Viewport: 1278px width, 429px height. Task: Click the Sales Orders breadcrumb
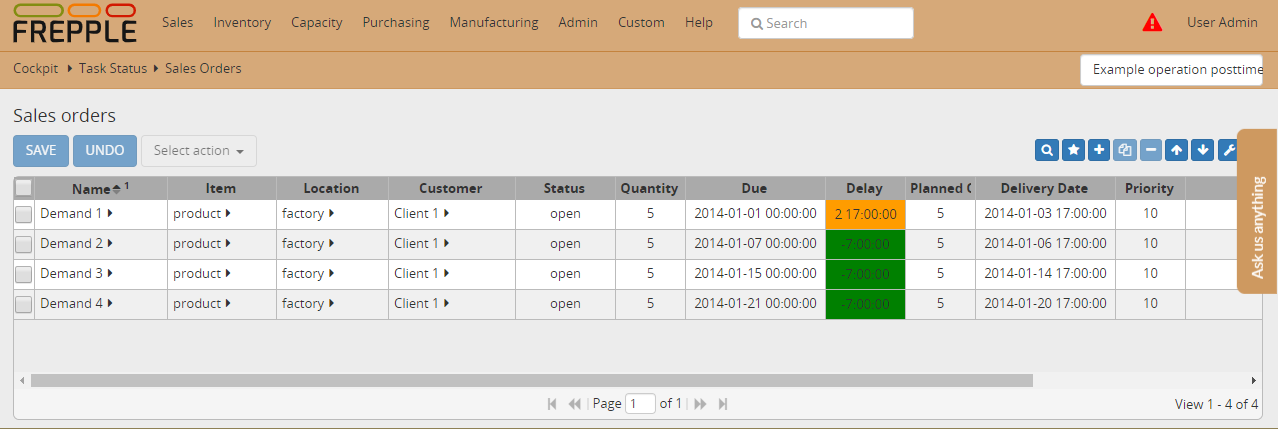pos(203,69)
